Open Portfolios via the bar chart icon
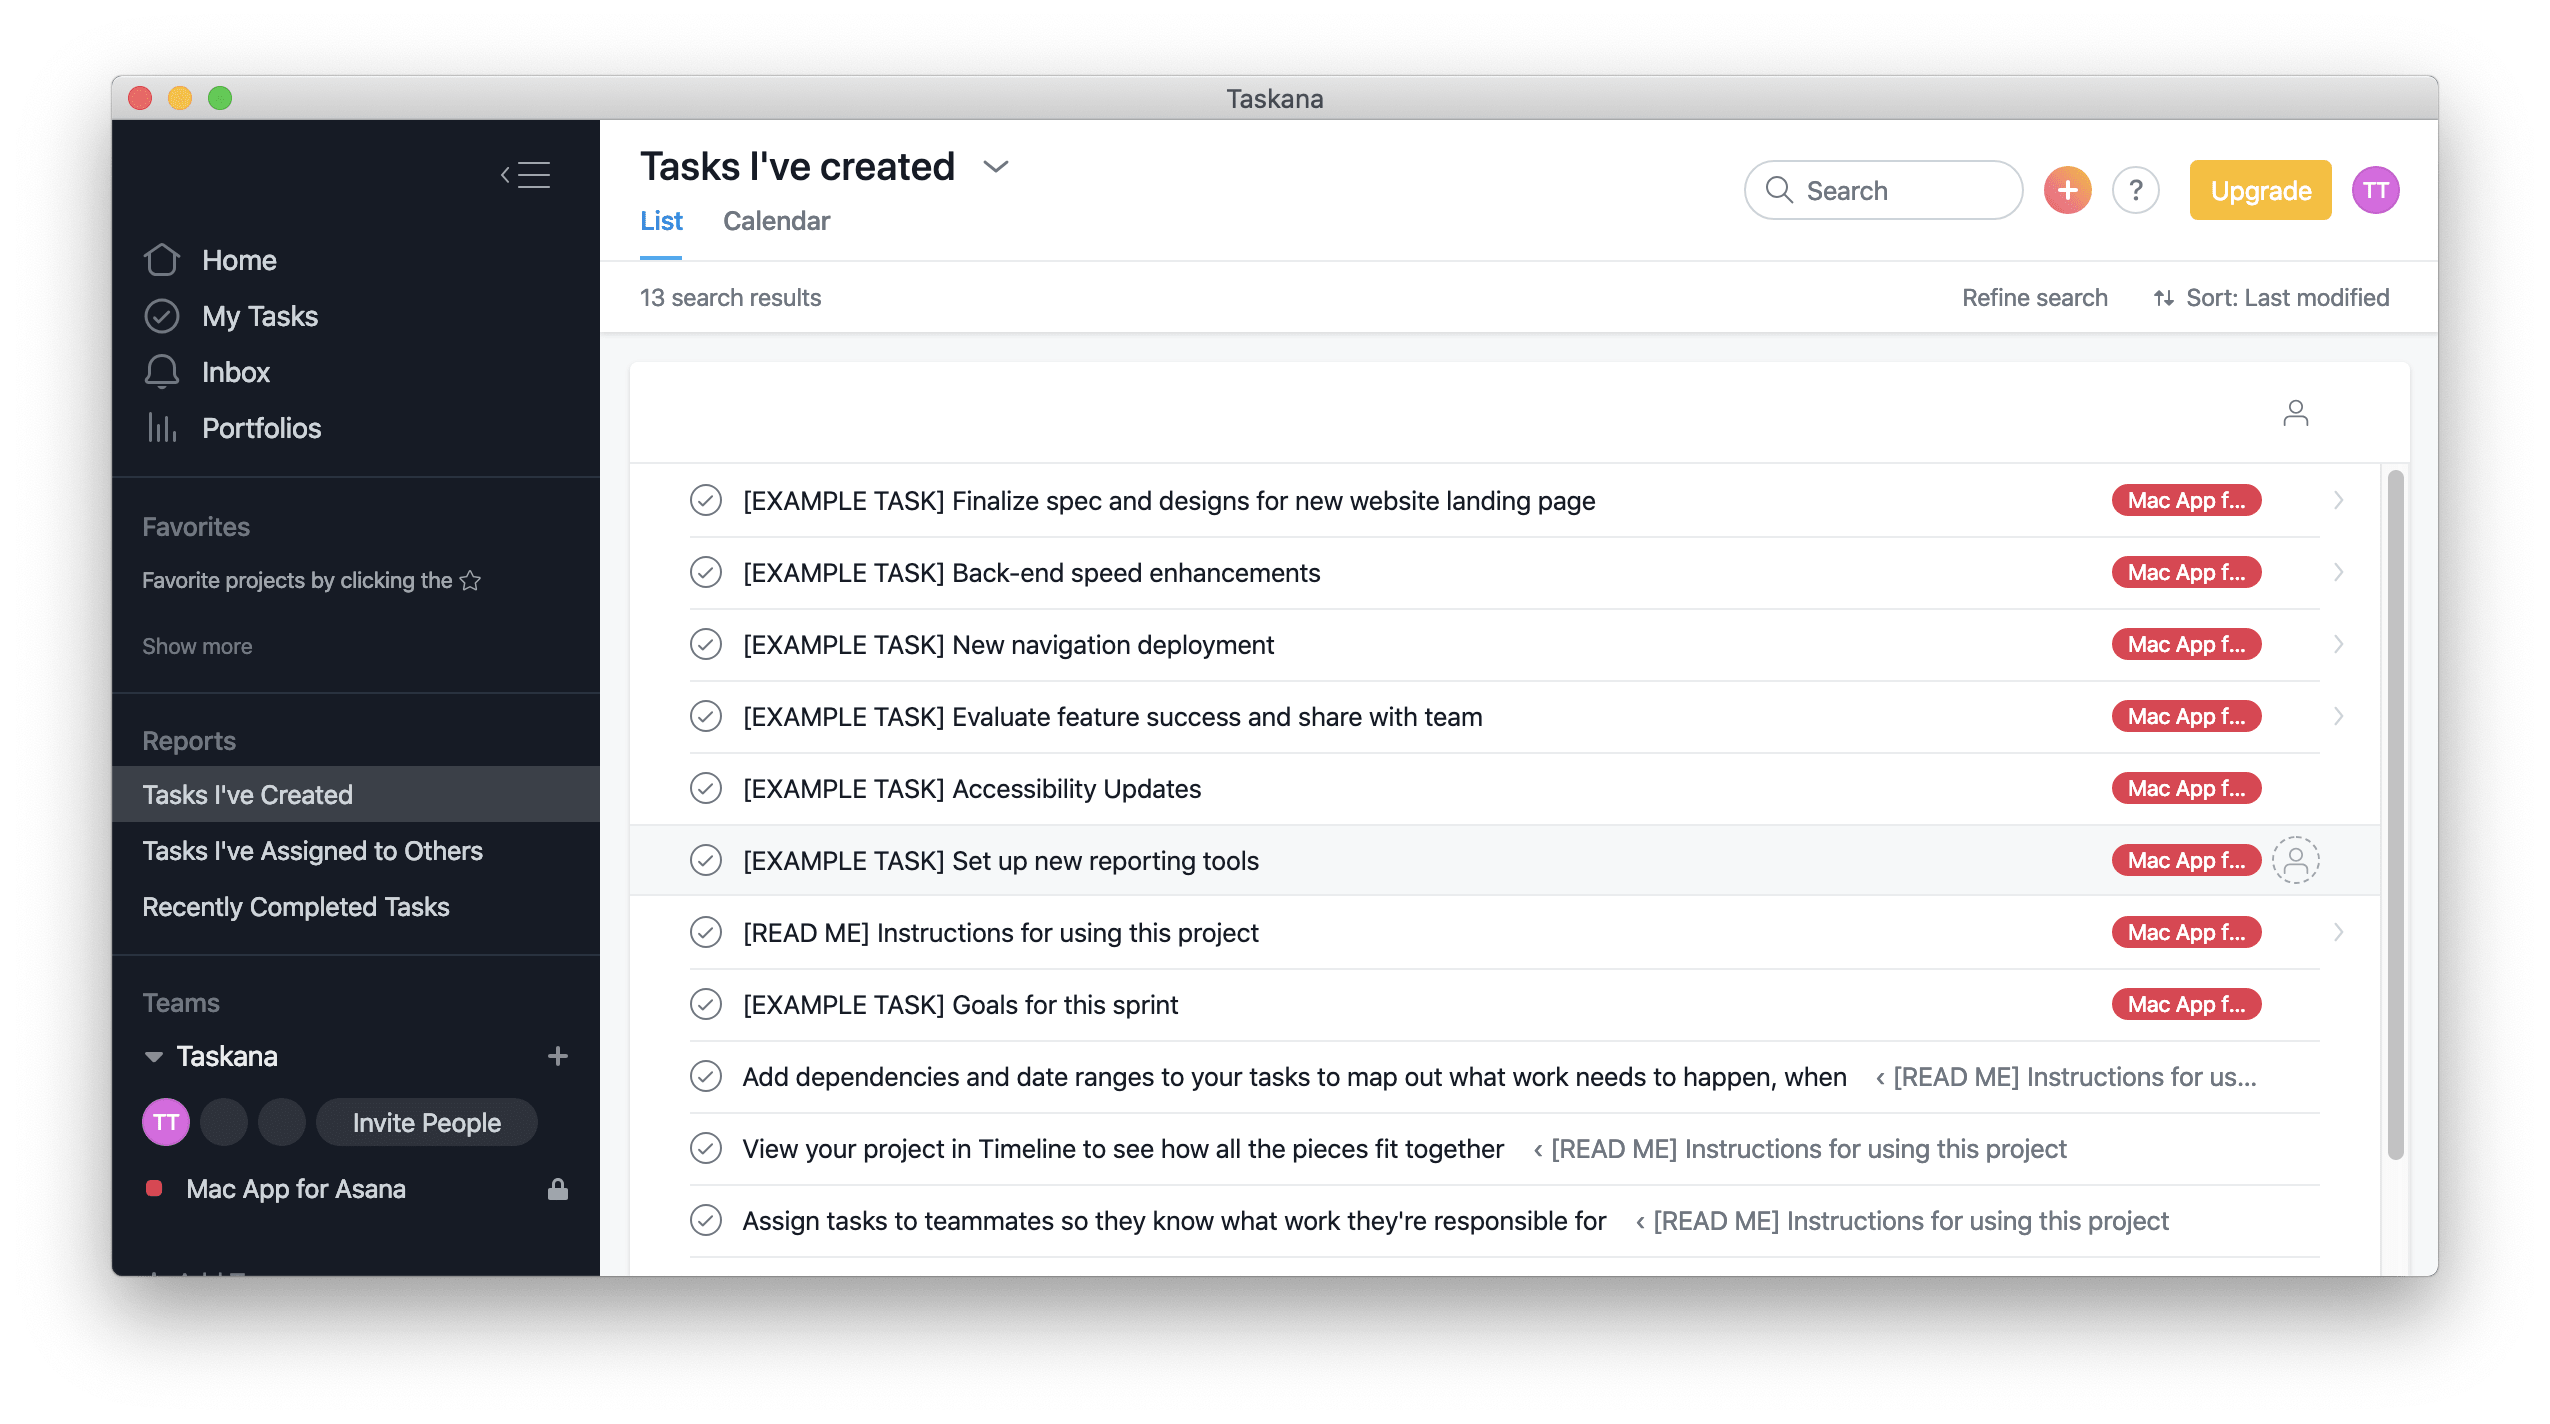Viewport: 2550px width, 1424px height. pos(162,428)
